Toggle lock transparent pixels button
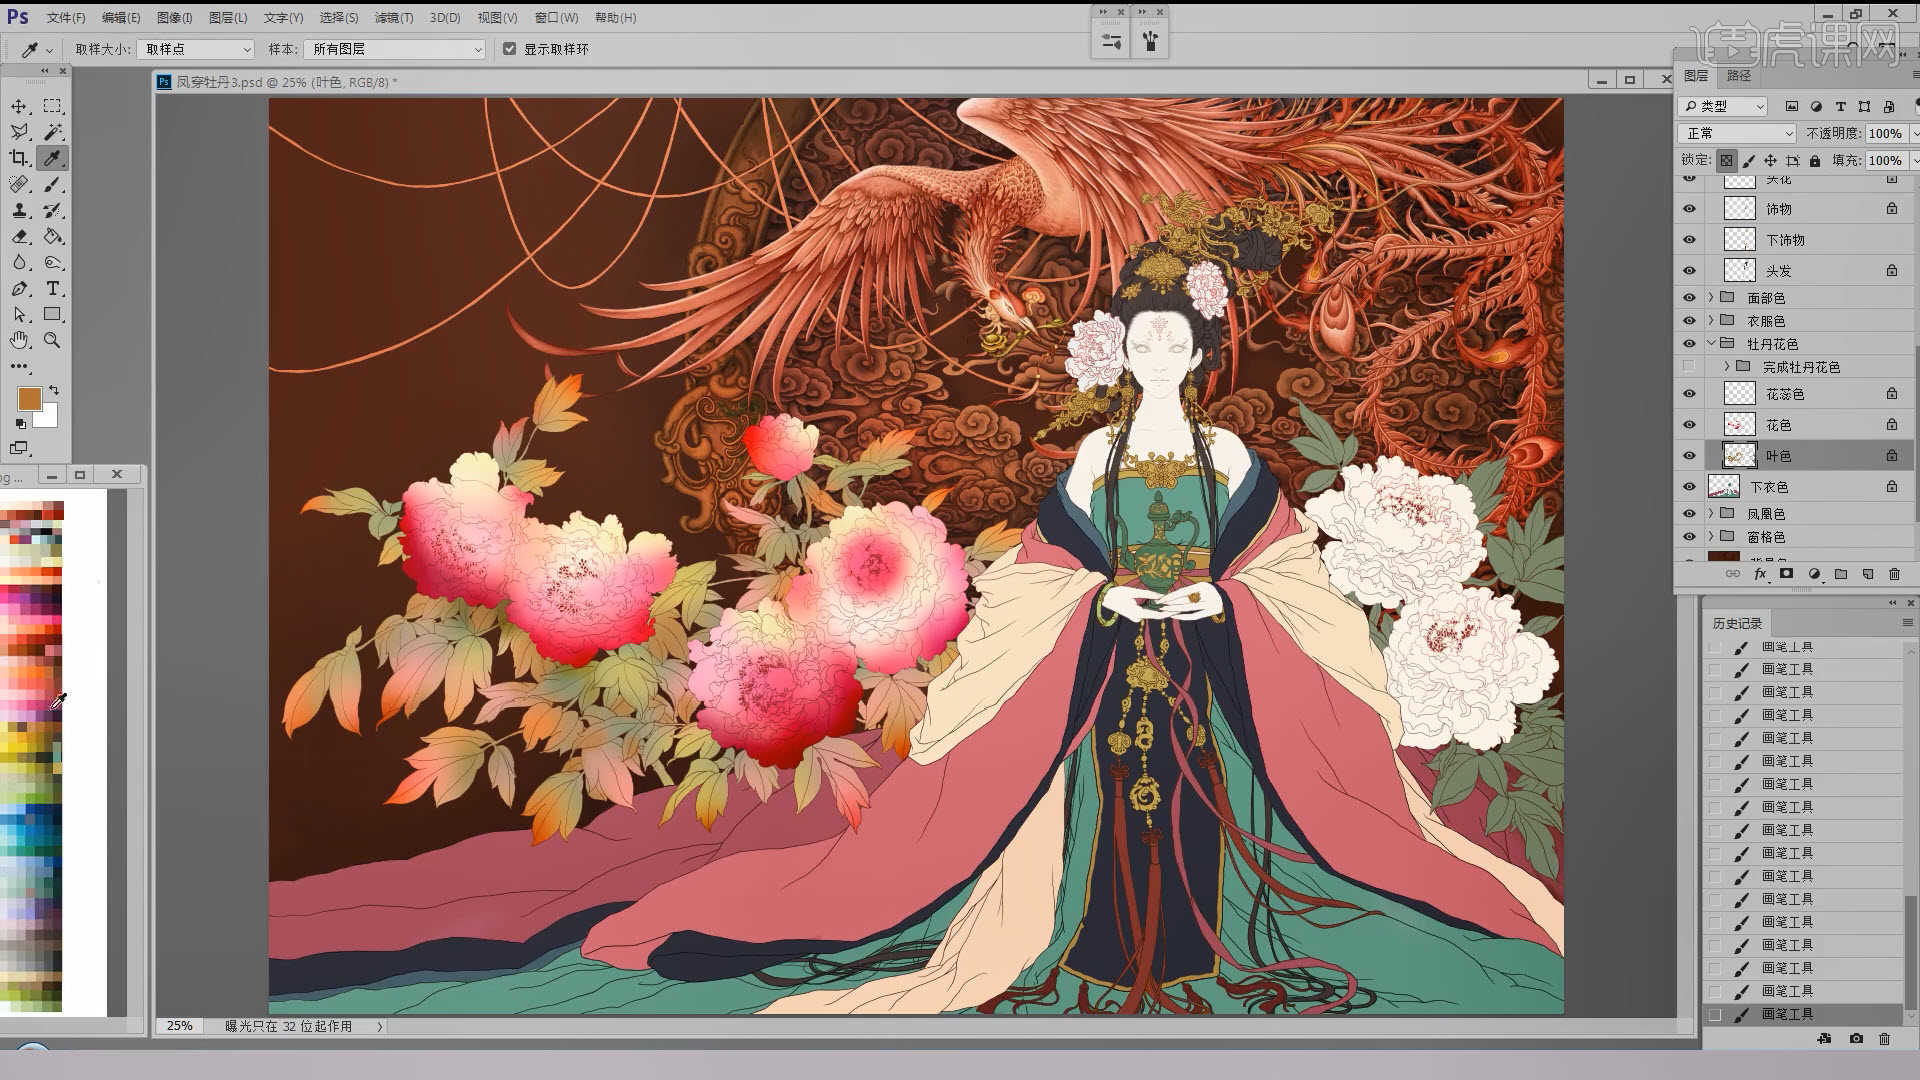Viewport: 1920px width, 1080px height. tap(1727, 160)
